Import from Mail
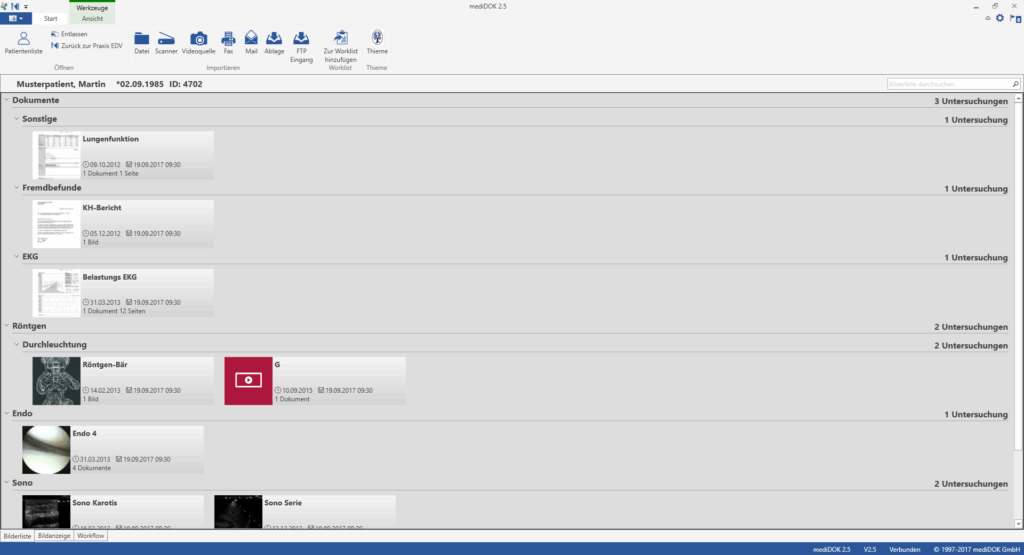The width and height of the screenshot is (1024, 555). (x=251, y=42)
